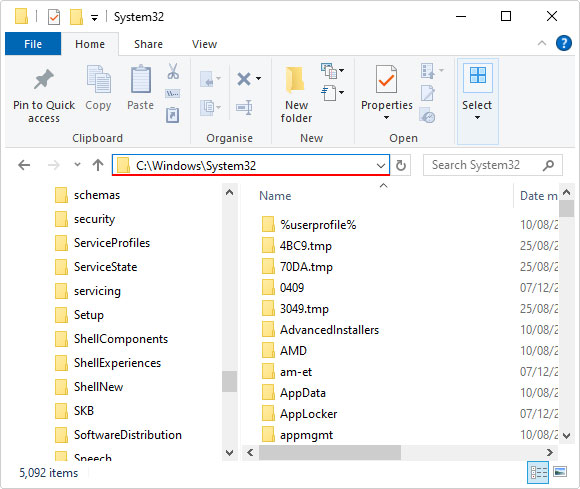Click the Paste clipboard icon
Viewport: 580px width, 489px height.
coord(141,78)
